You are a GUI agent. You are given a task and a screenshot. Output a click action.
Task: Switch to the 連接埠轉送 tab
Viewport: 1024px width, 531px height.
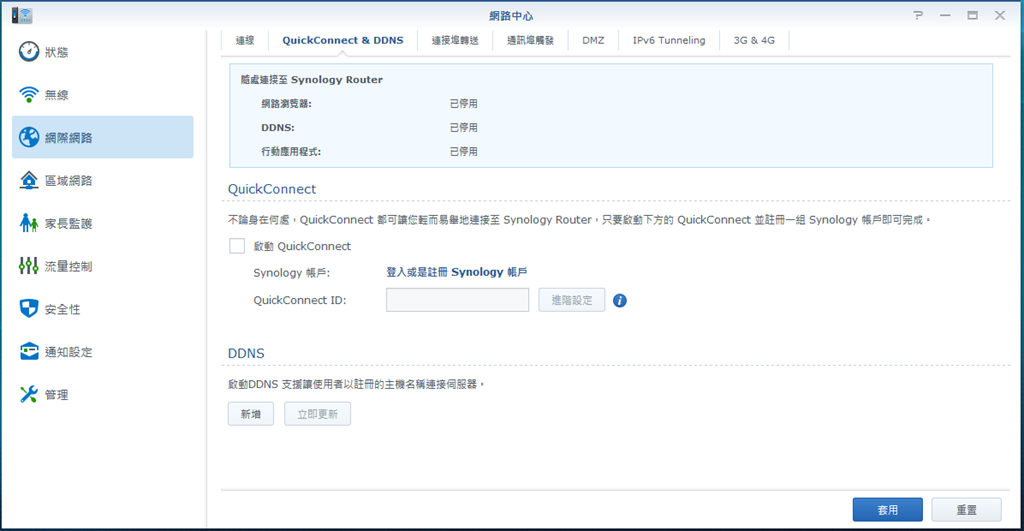(455, 40)
